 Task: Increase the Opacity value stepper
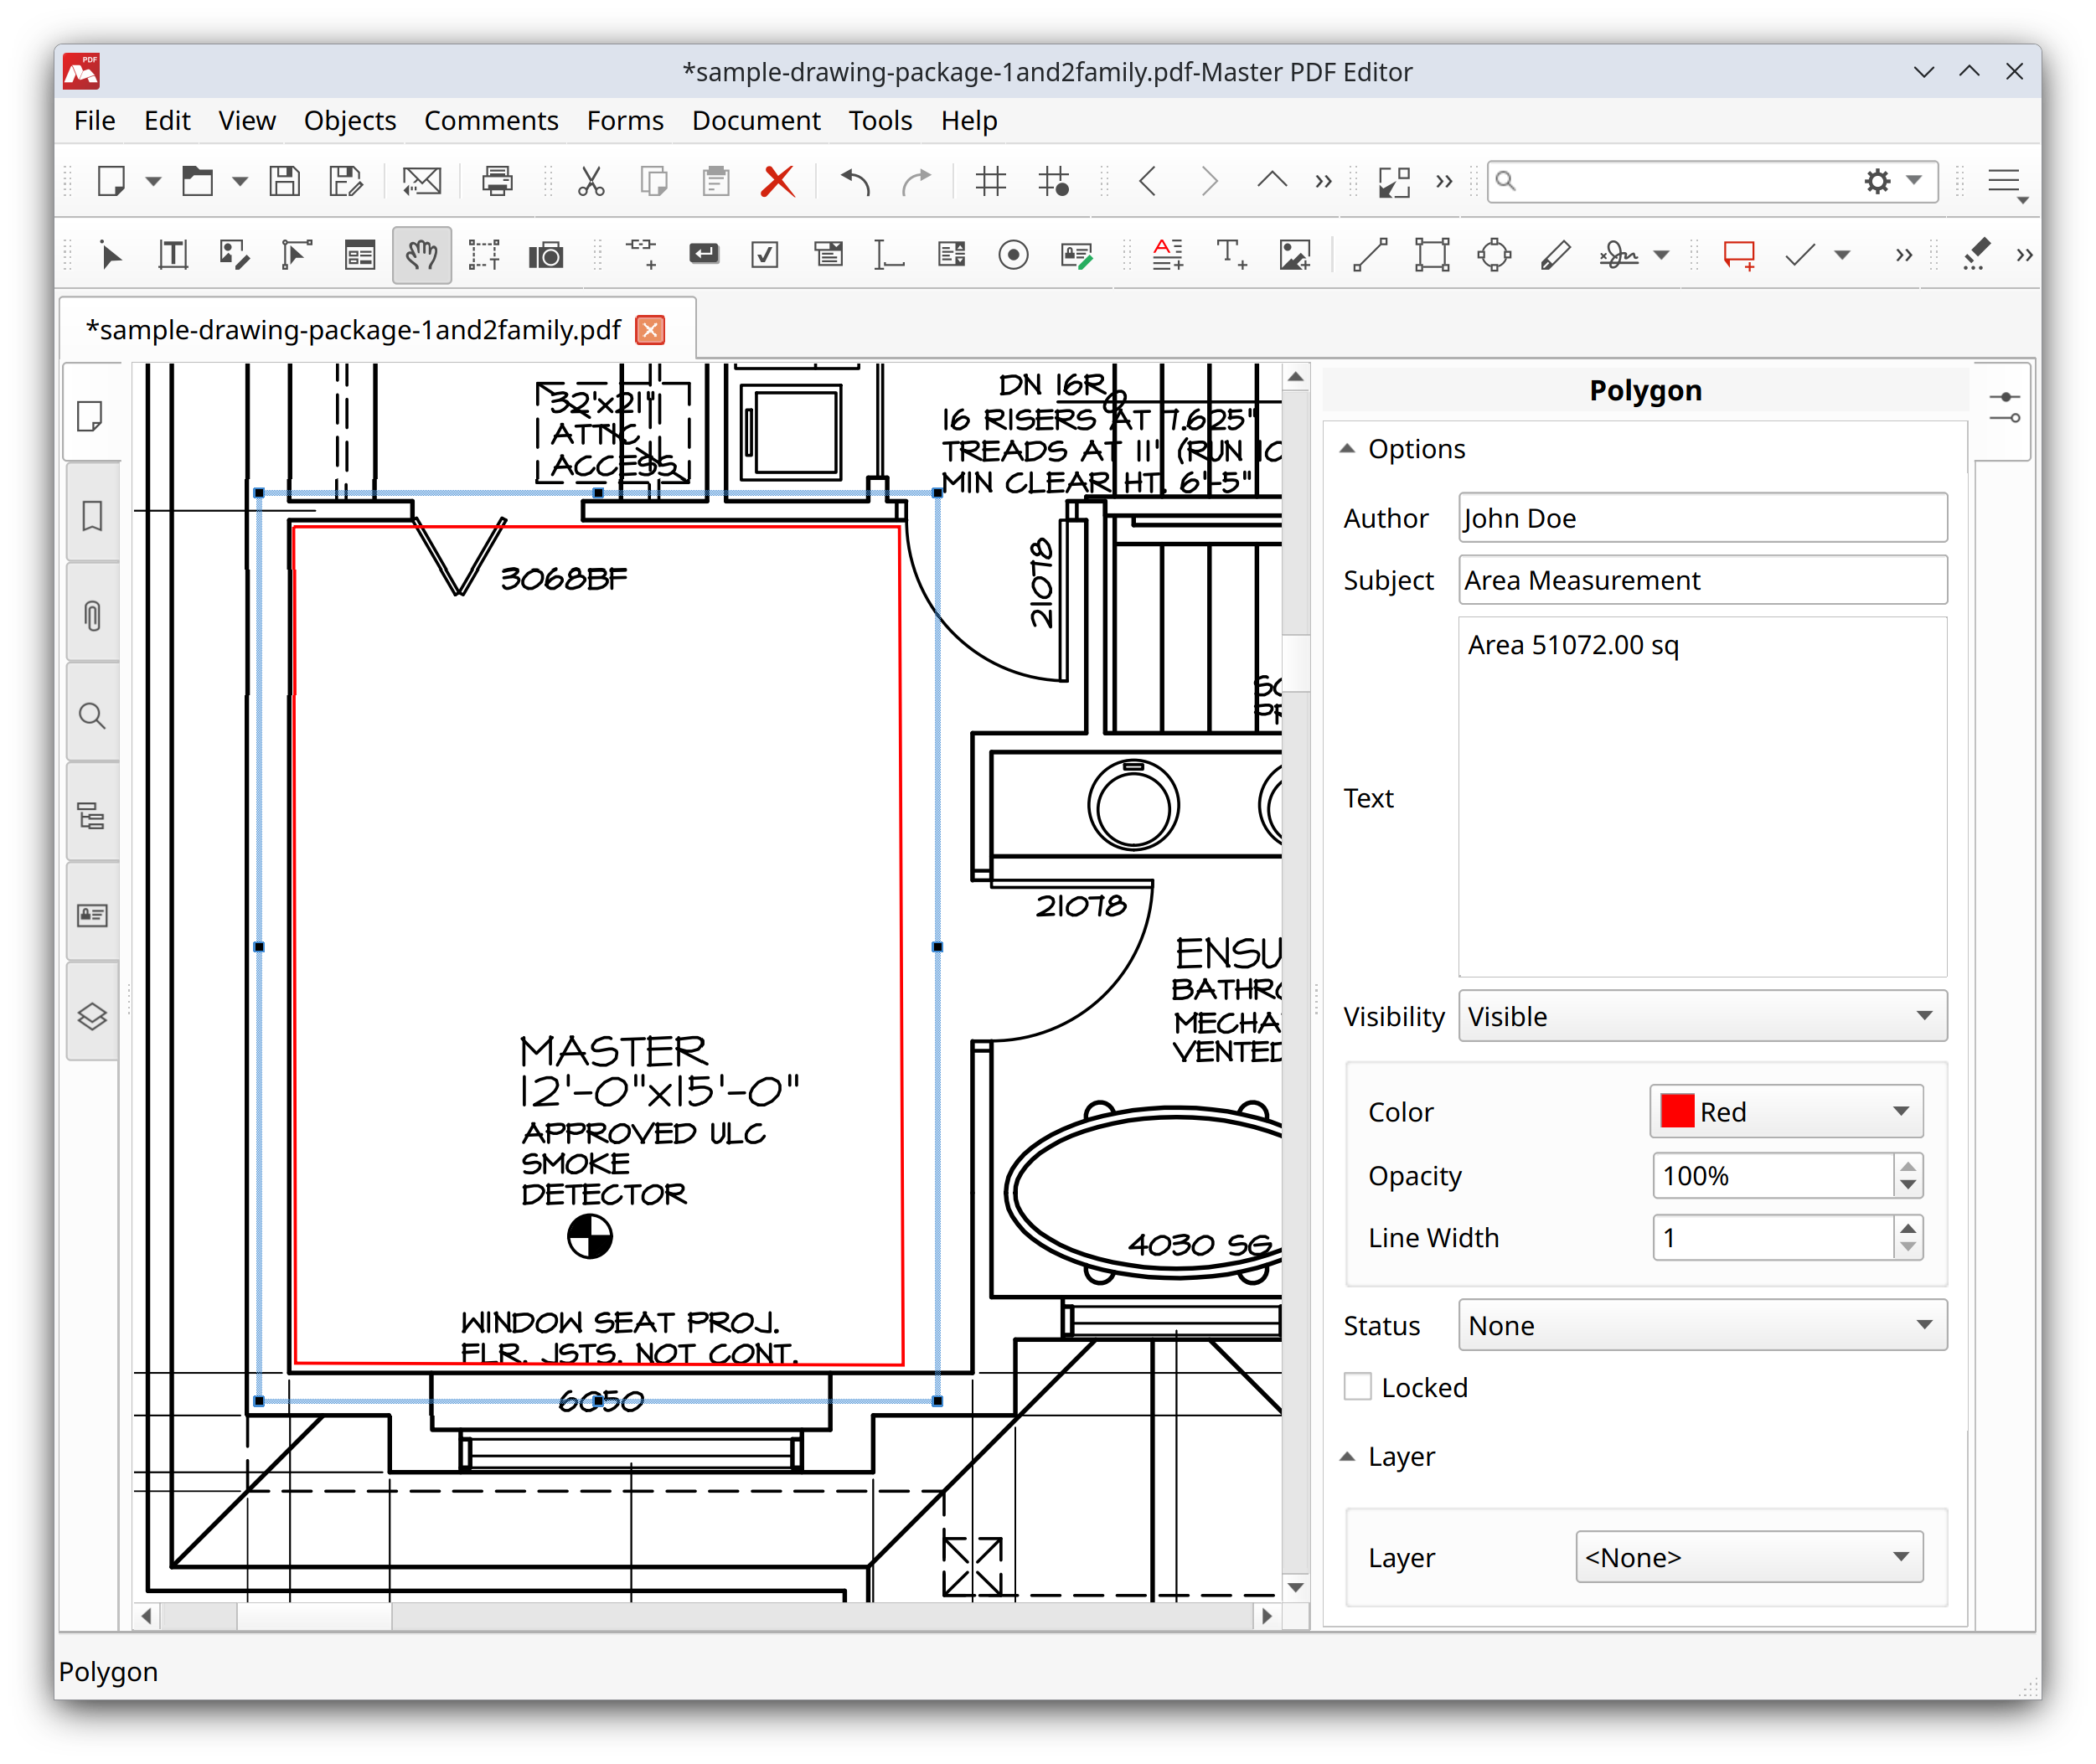pos(1908,1166)
